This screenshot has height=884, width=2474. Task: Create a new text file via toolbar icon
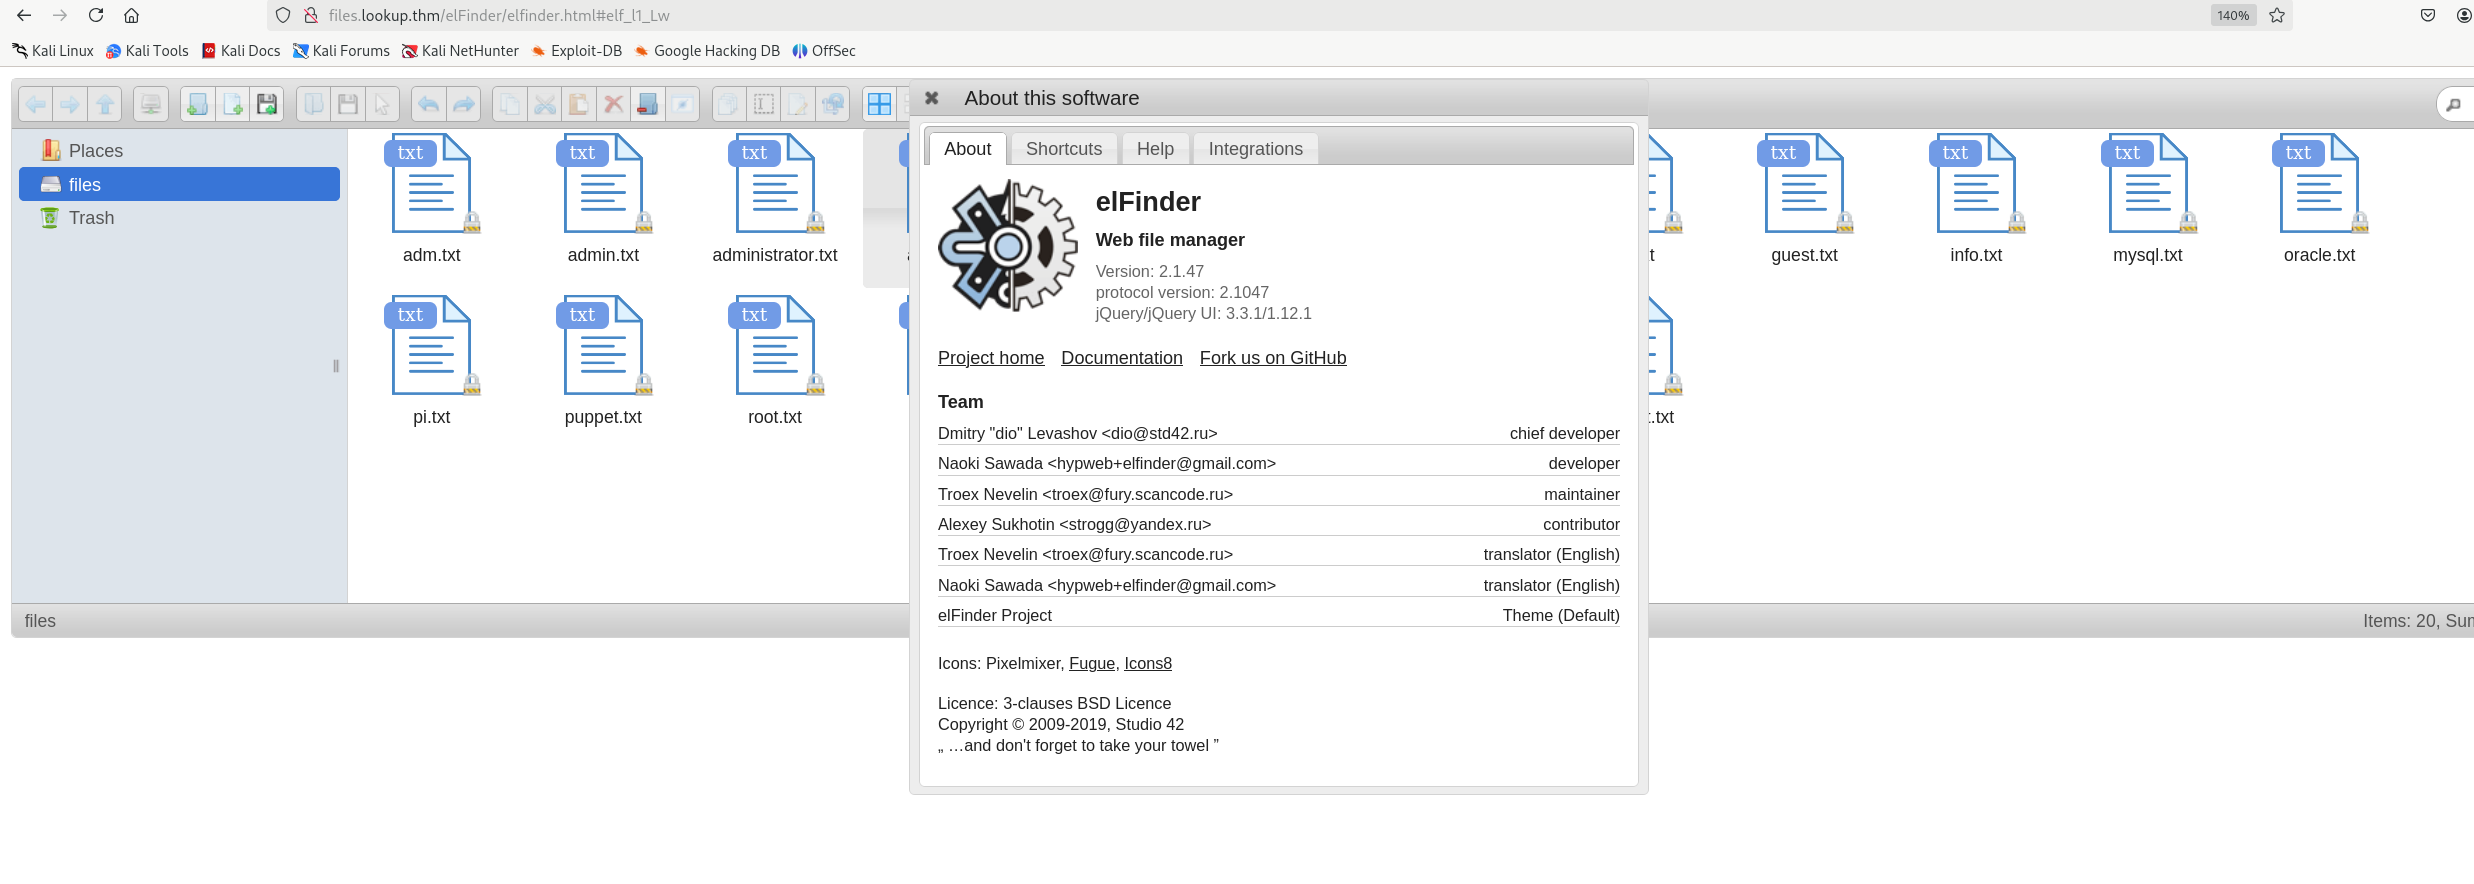(x=233, y=104)
